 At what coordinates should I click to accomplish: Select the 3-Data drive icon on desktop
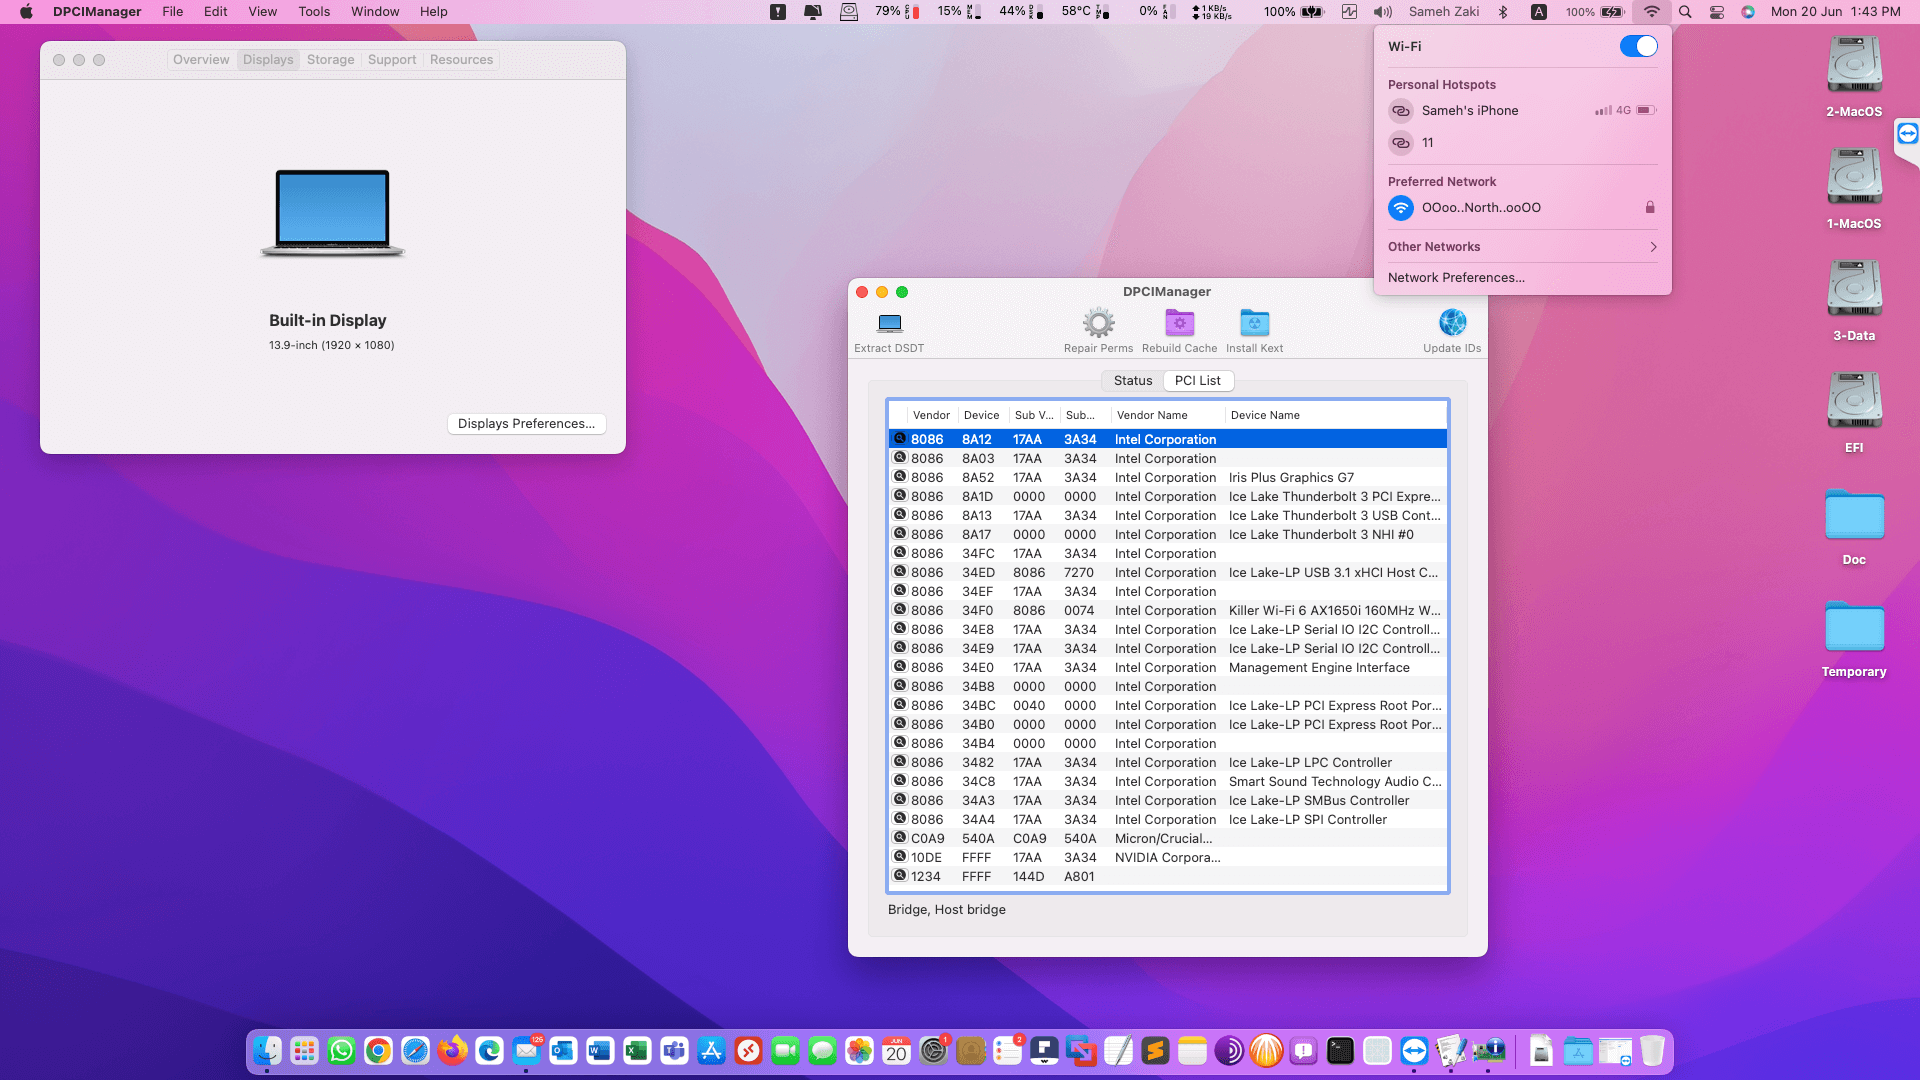1854,290
